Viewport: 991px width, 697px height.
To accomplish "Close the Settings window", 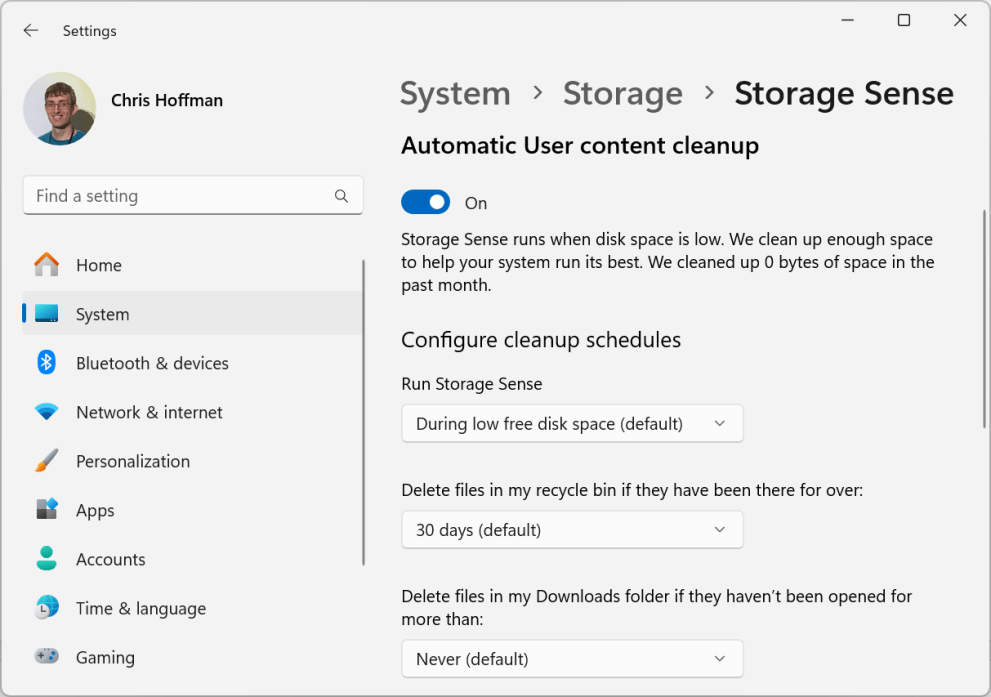I will (960, 20).
